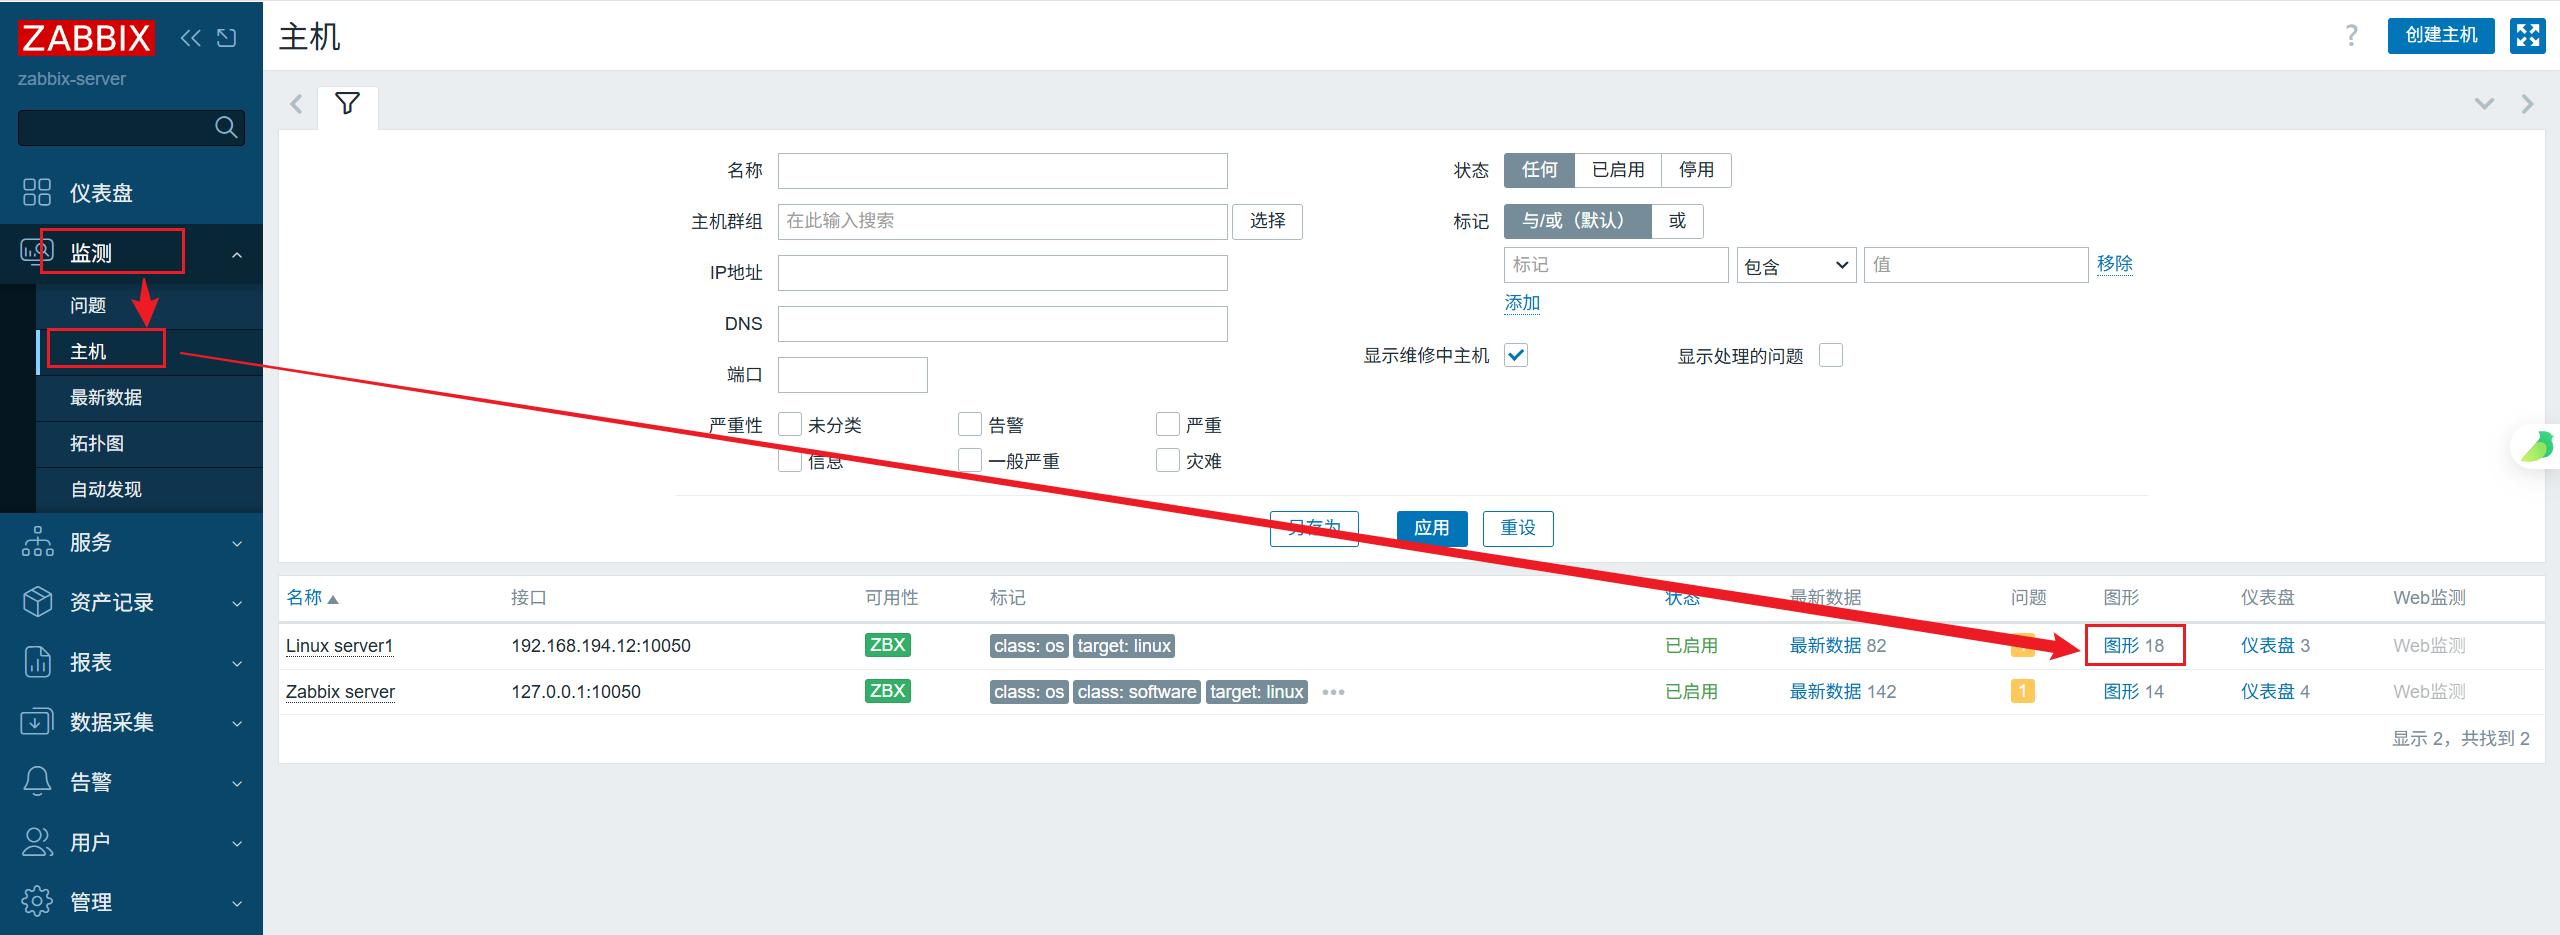Expand the 服务 menu section
The image size is (2560, 935).
point(237,544)
